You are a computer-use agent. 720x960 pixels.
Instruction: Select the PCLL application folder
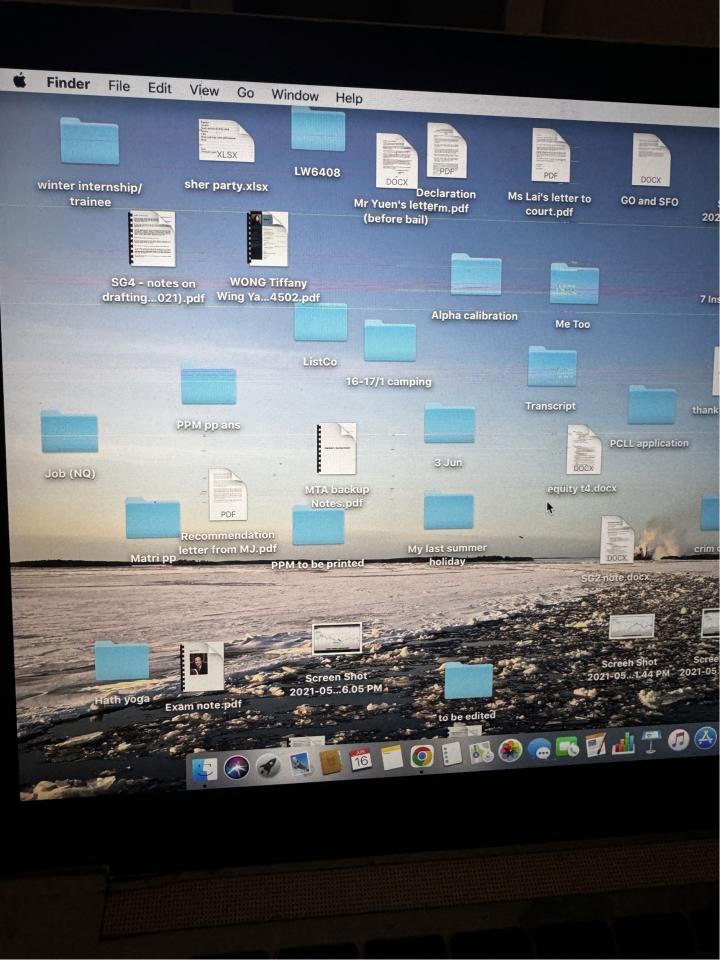click(652, 405)
